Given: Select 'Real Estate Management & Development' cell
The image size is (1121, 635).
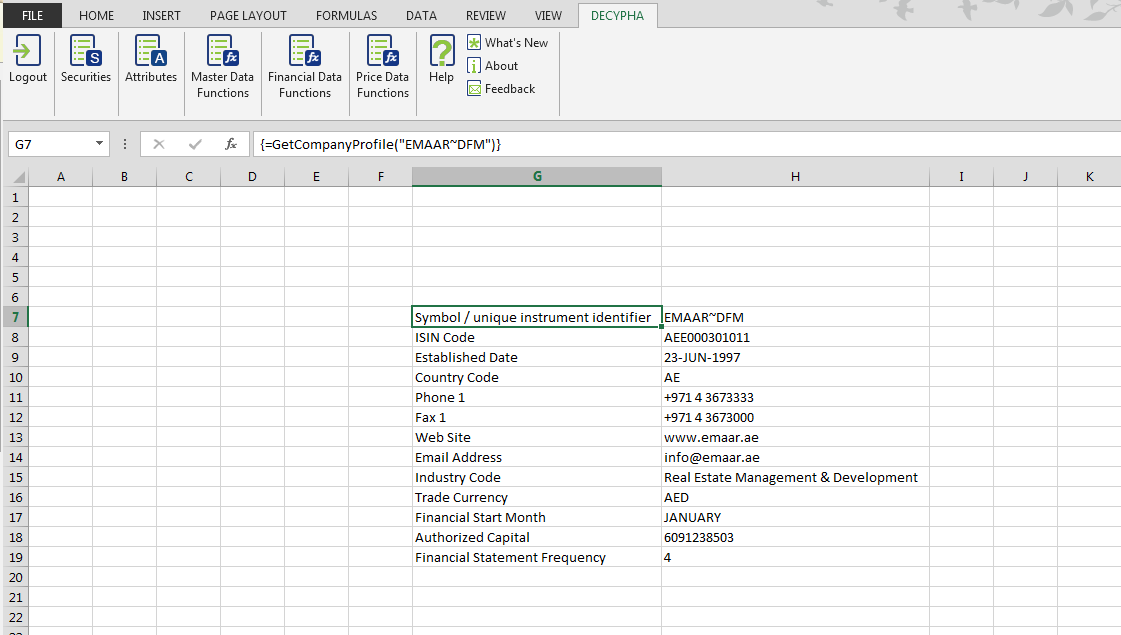Looking at the screenshot, I should tap(795, 478).
